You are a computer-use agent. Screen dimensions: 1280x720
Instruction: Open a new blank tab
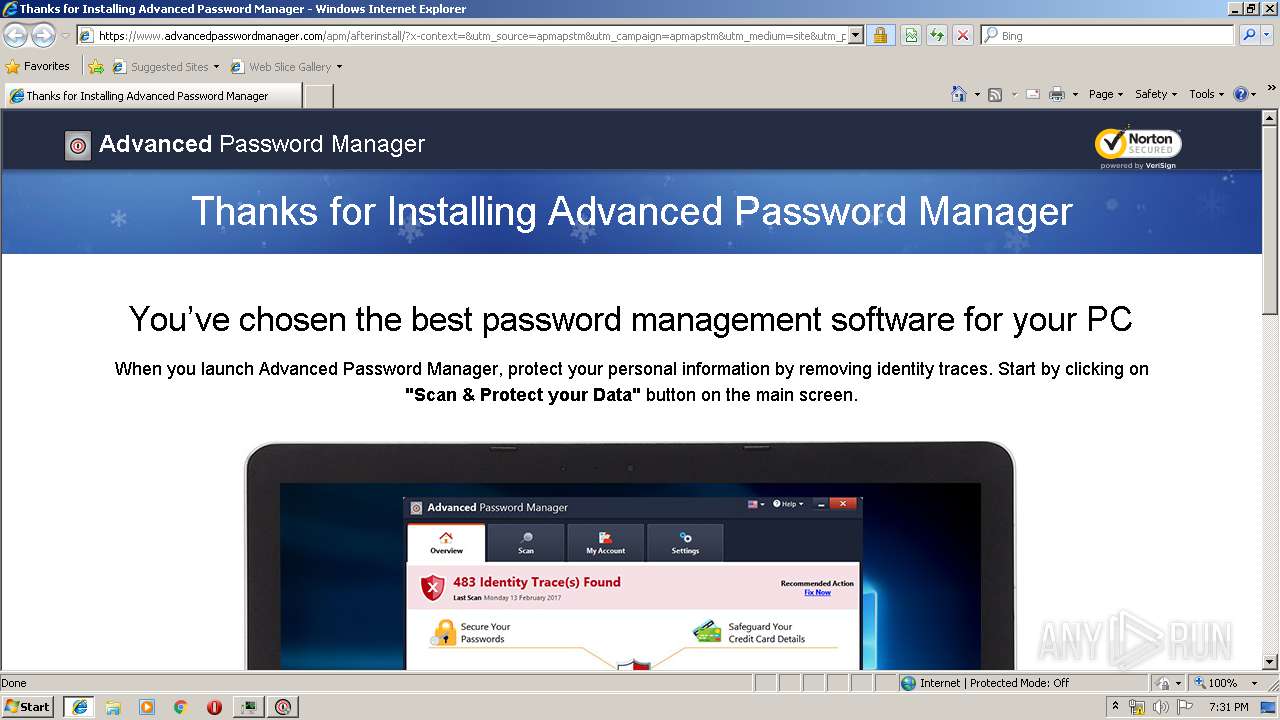[318, 96]
